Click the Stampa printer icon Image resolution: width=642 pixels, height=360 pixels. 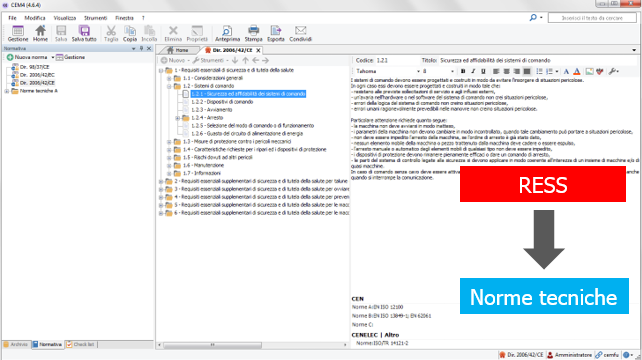pyautogui.click(x=253, y=34)
